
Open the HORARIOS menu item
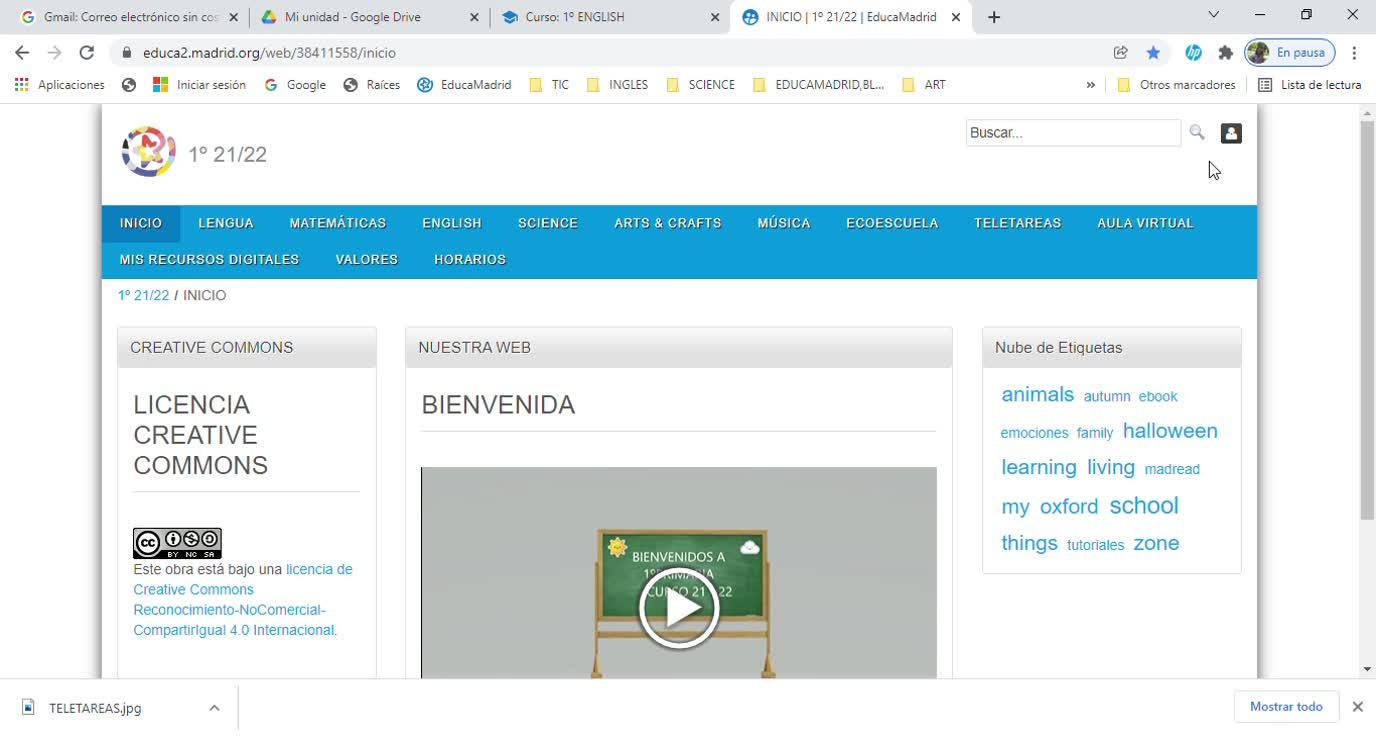(470, 260)
